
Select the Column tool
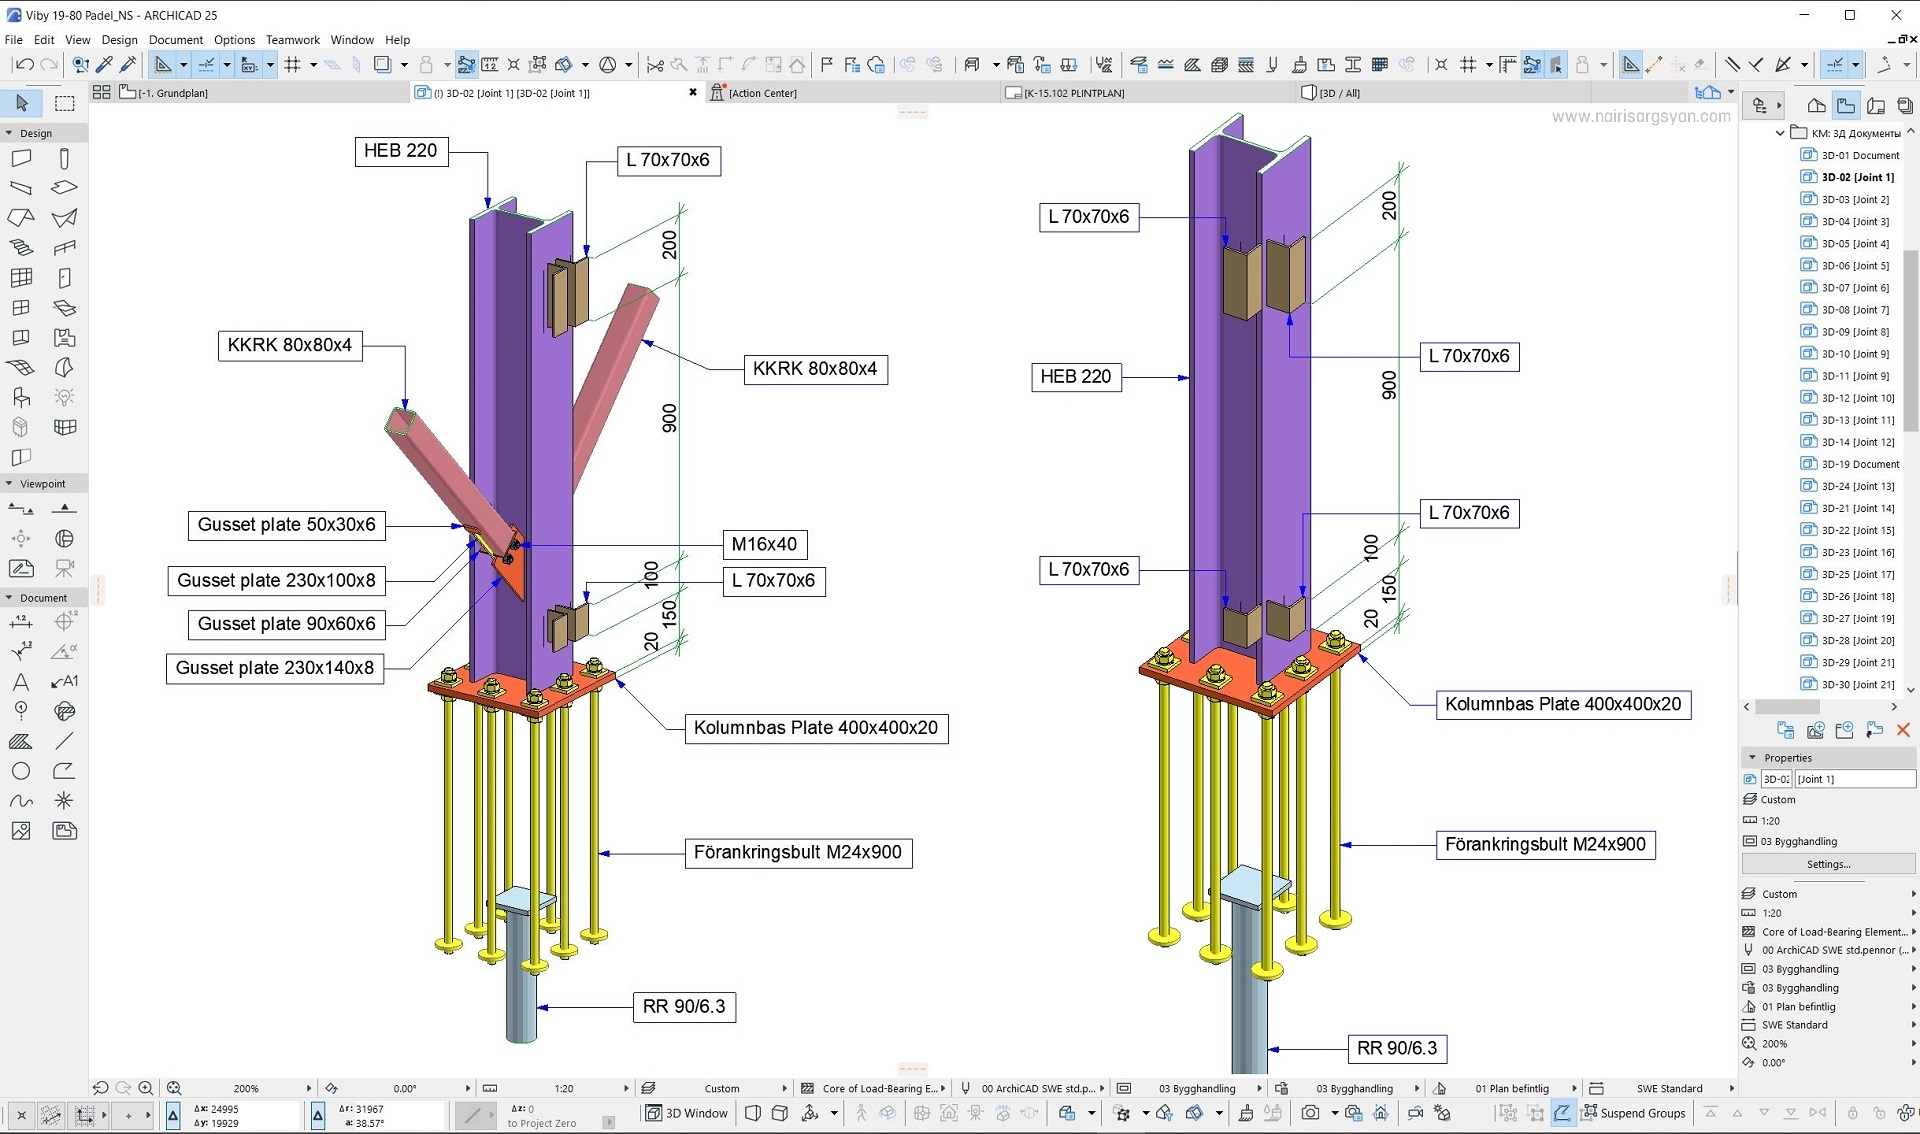coord(64,158)
